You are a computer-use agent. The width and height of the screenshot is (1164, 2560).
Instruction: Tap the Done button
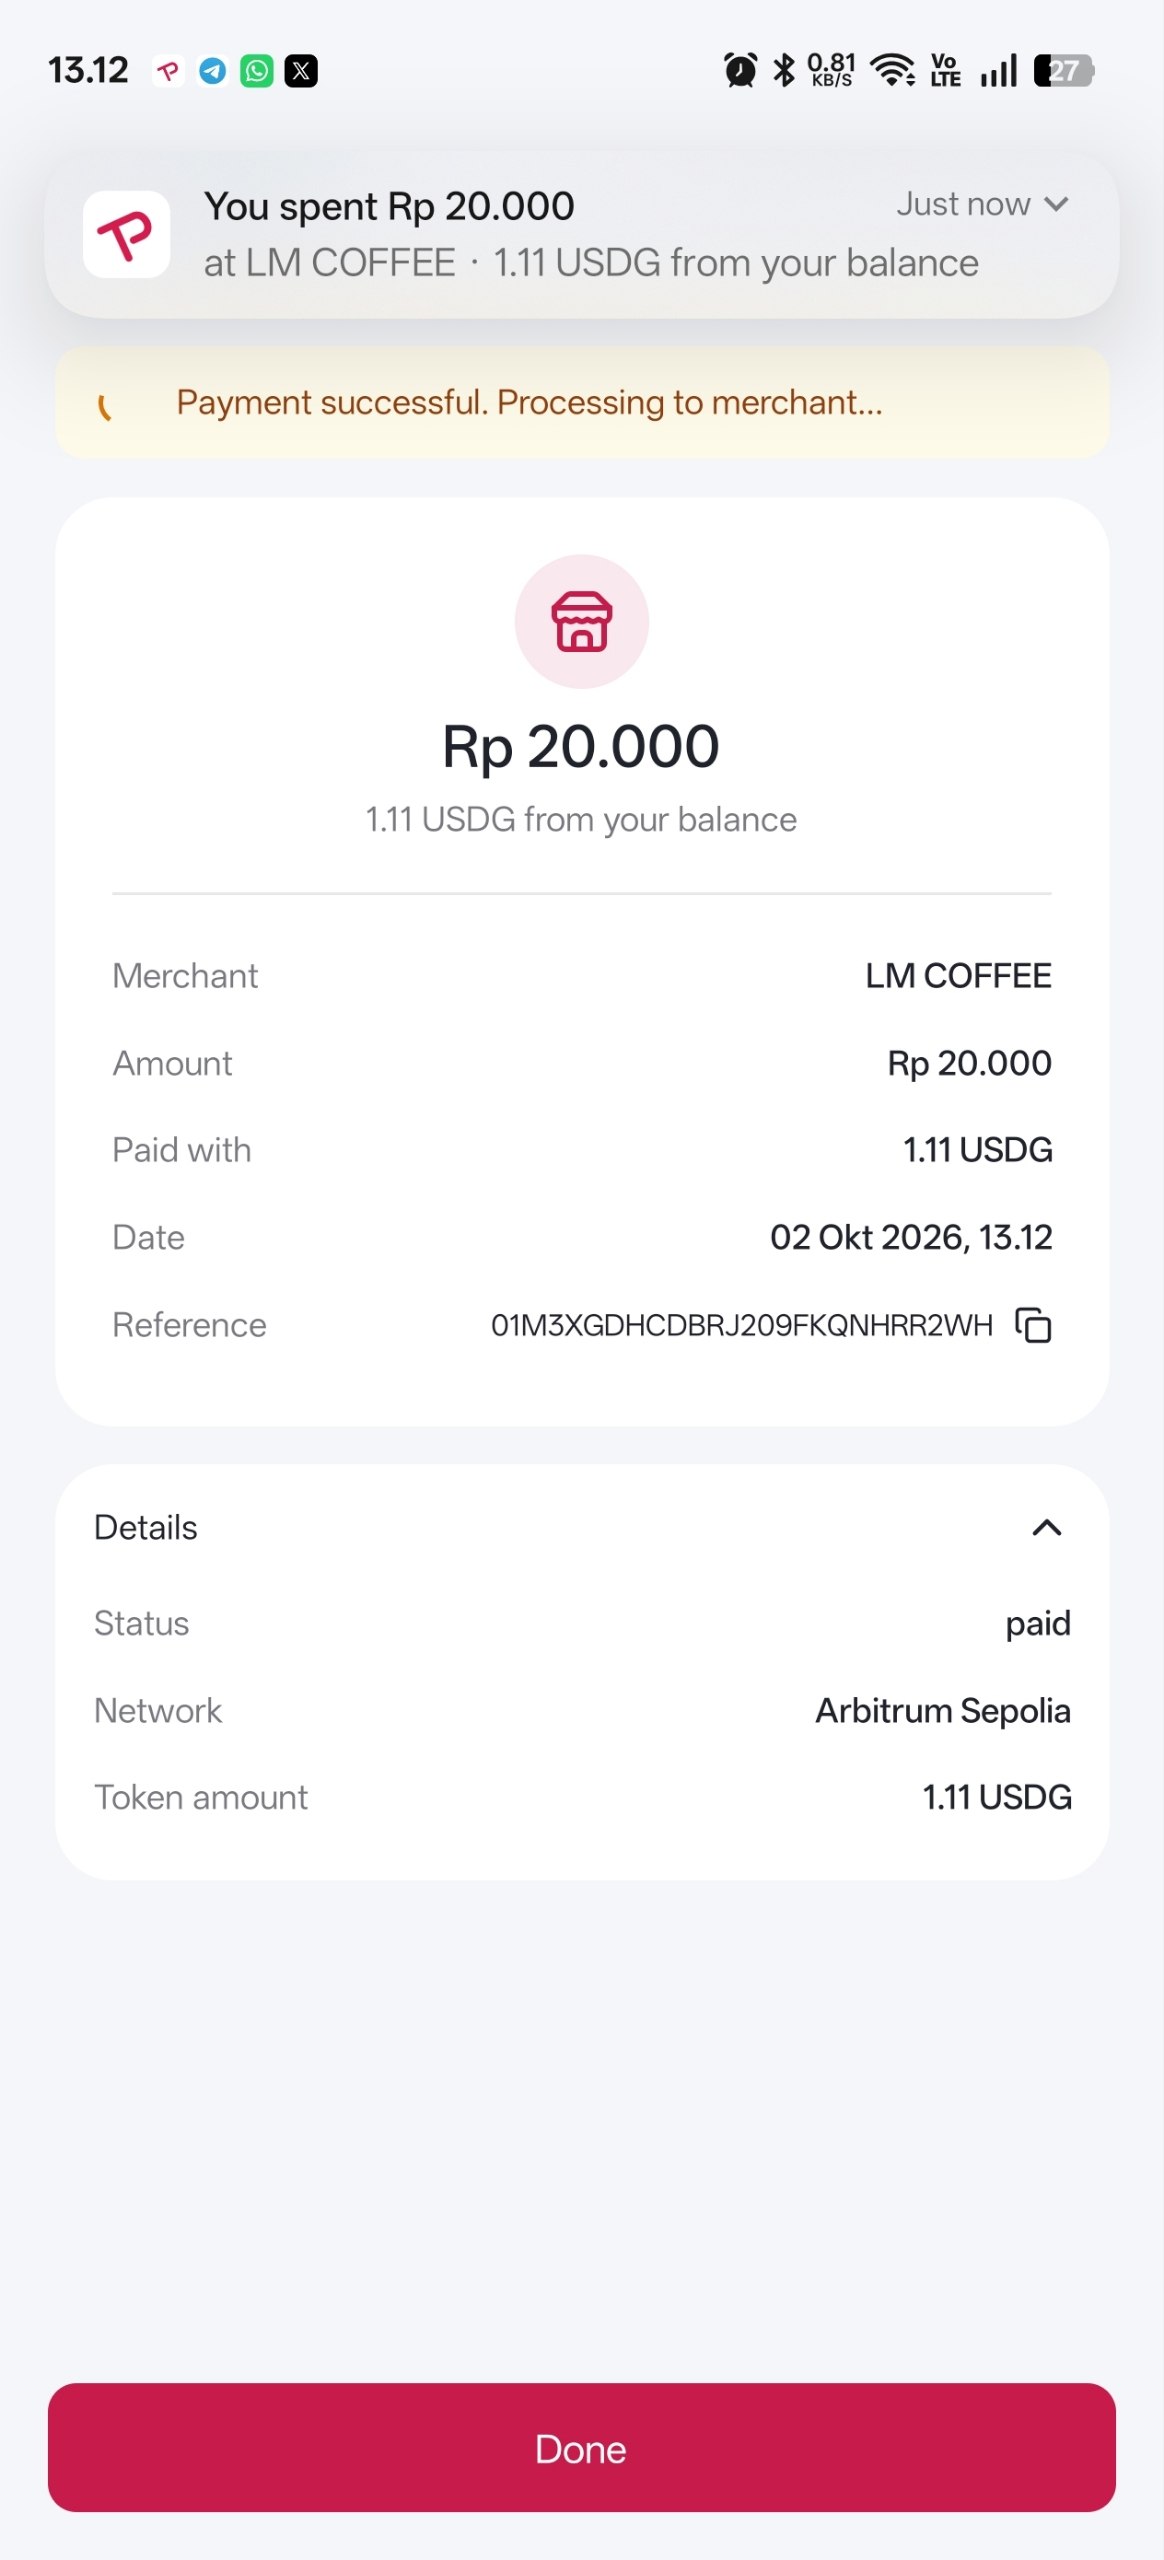coord(582,2447)
